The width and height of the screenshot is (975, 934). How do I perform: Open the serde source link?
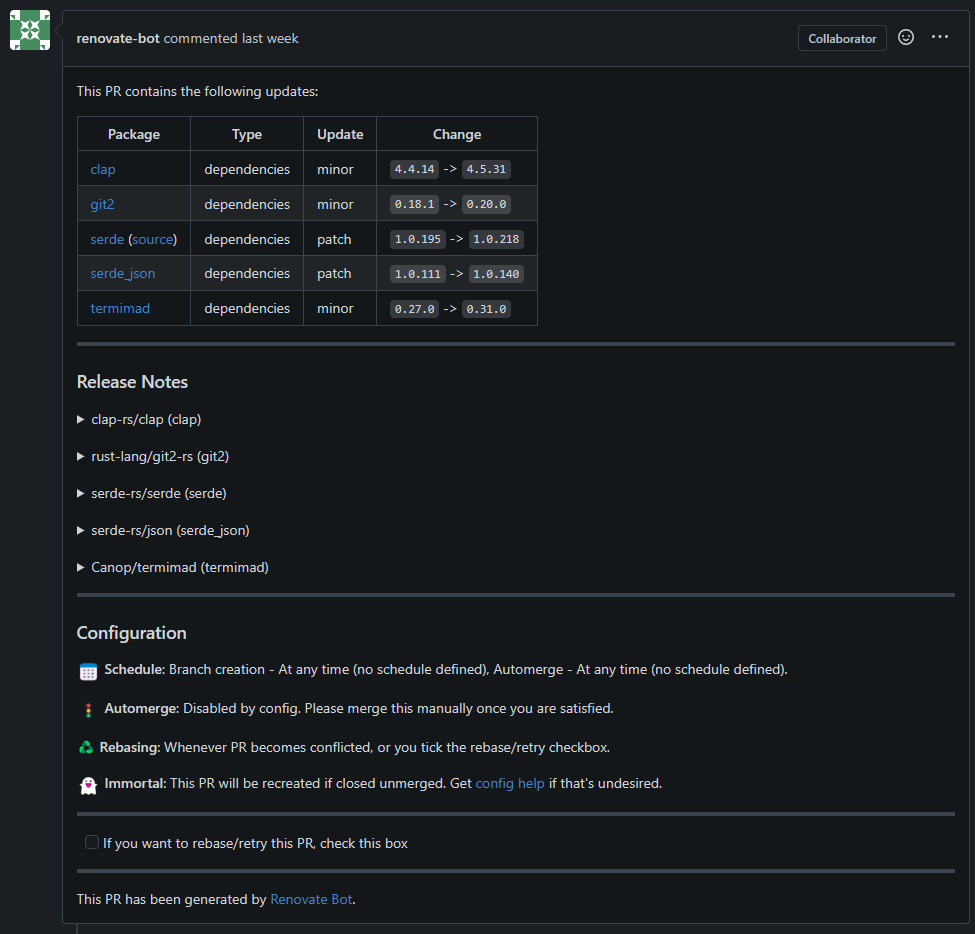[x=152, y=239]
